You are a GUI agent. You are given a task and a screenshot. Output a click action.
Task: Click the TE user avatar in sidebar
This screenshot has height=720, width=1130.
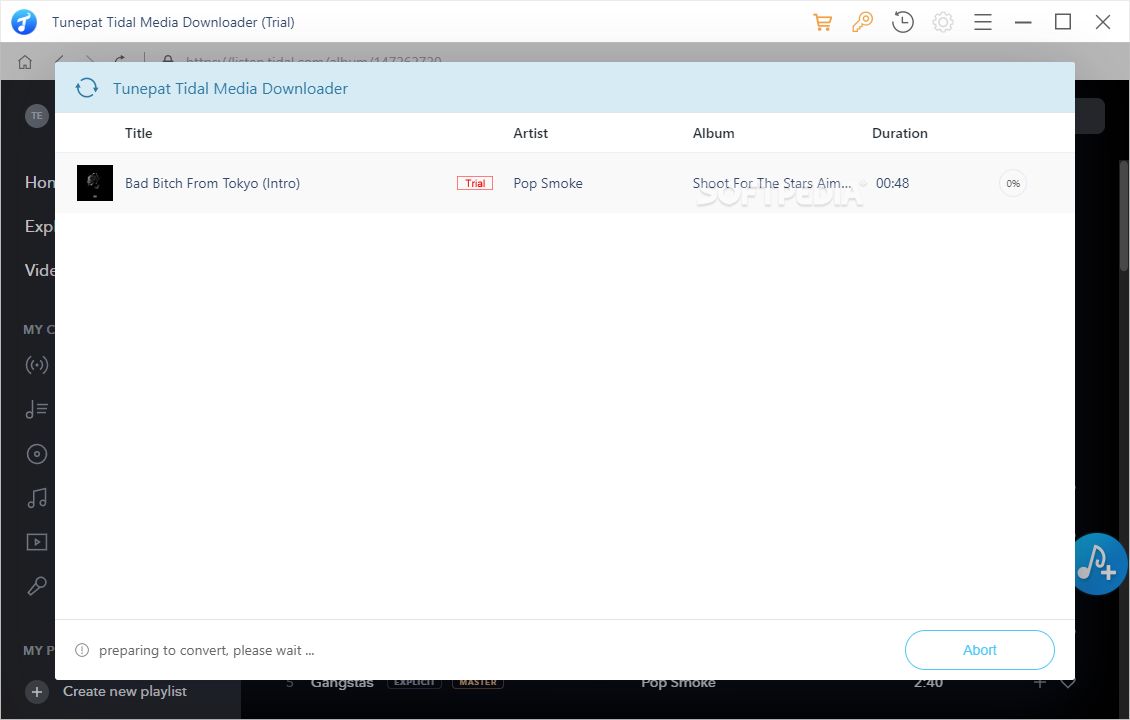coord(37,115)
